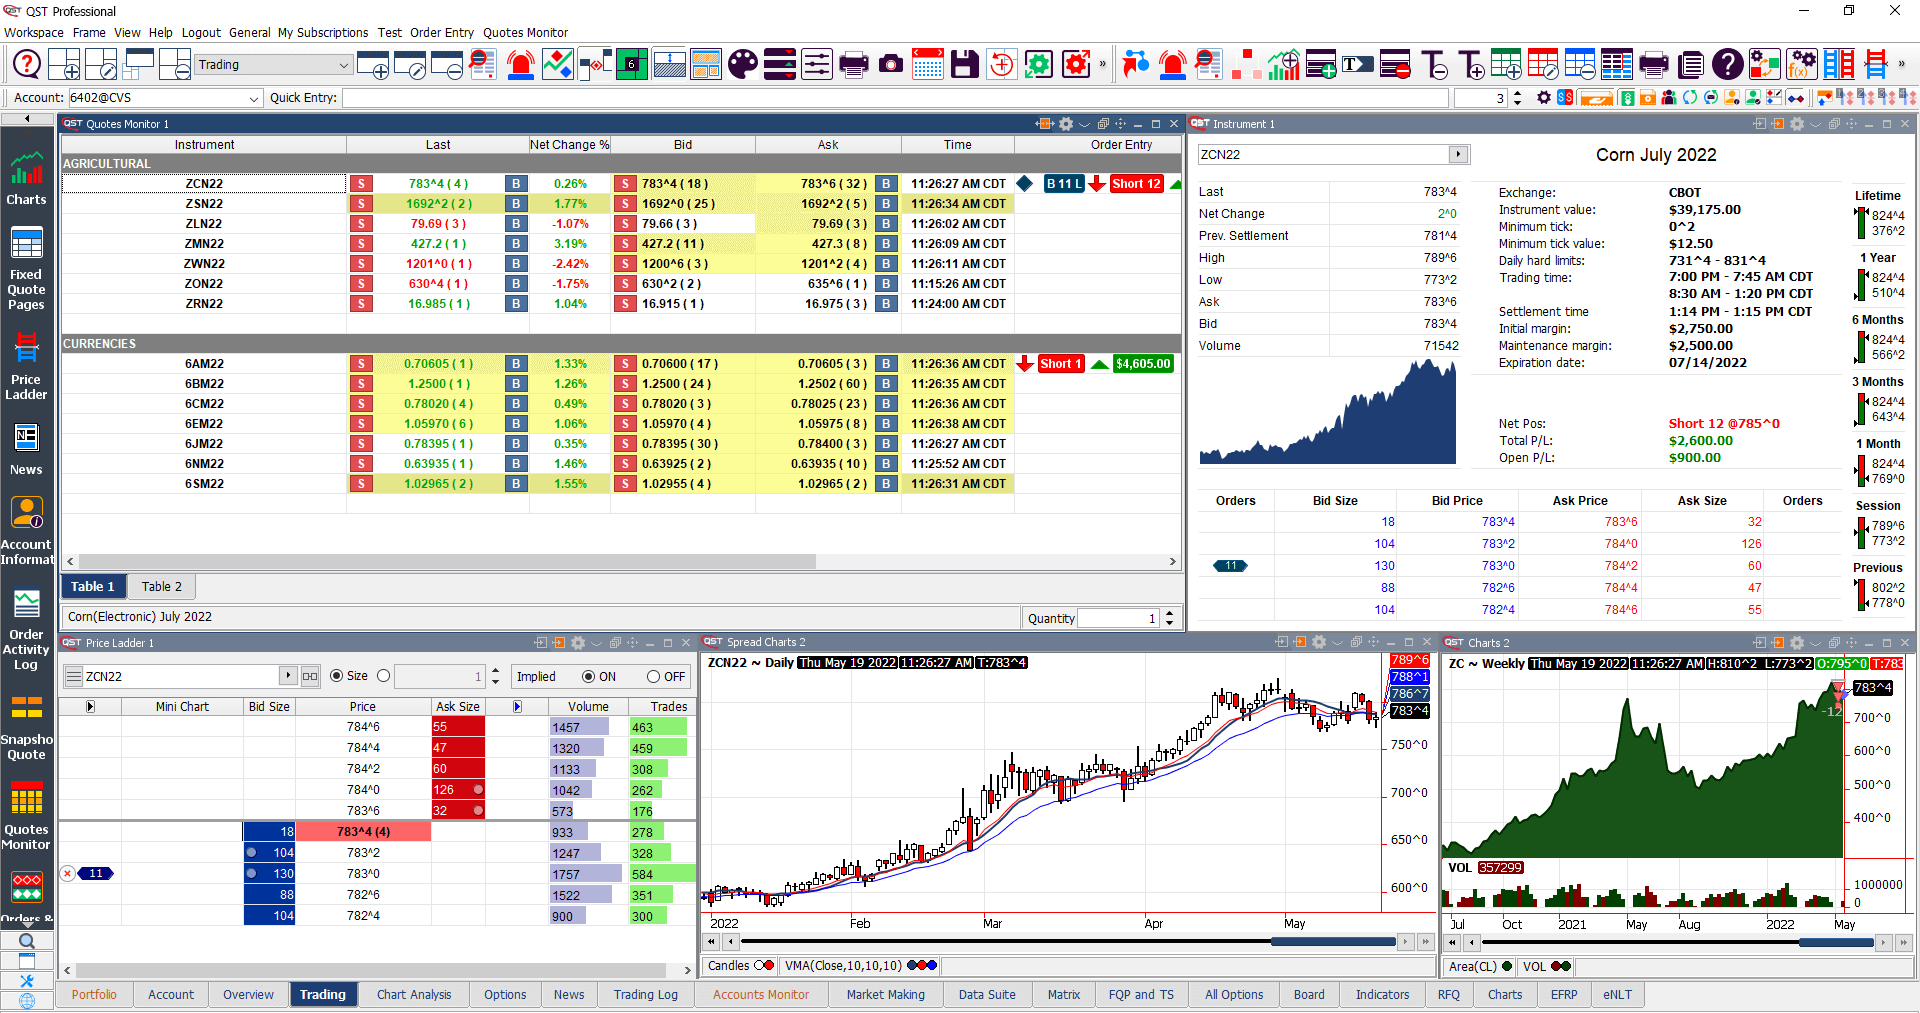
Task: Open the Price Ladder sidebar panel
Action: coord(26,365)
